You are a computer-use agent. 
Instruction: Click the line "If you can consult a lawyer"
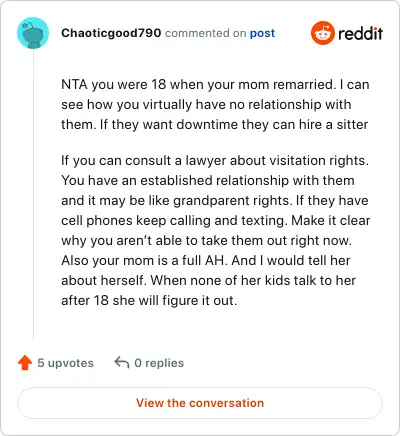click(x=215, y=161)
